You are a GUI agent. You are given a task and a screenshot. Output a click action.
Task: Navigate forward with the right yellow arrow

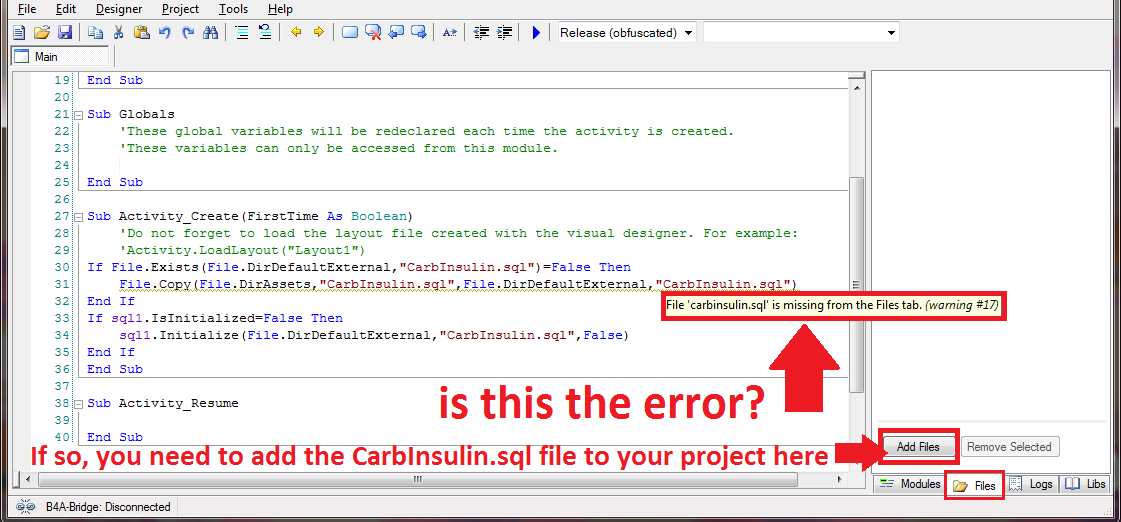point(318,32)
